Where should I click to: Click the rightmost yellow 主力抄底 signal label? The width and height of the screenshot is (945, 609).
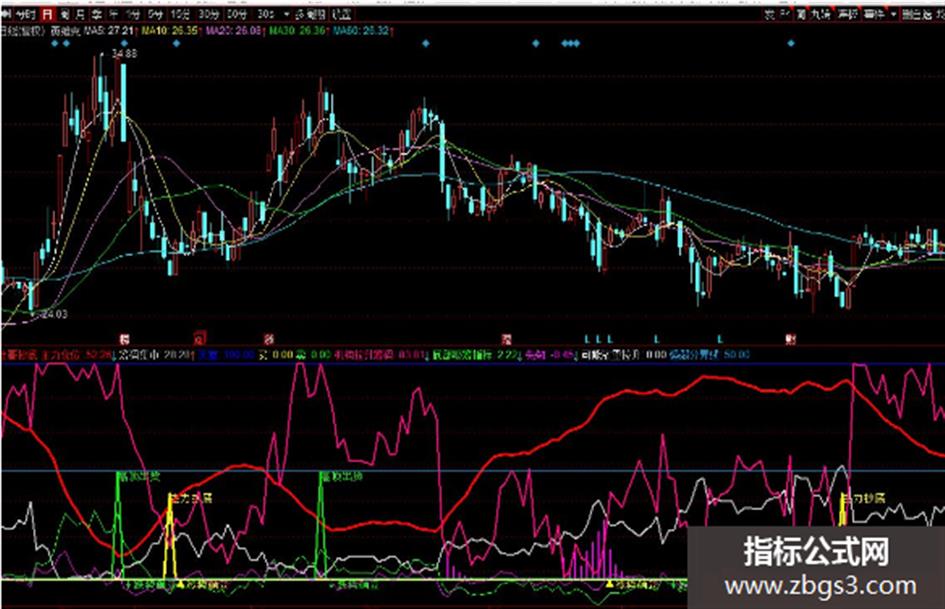[x=864, y=498]
